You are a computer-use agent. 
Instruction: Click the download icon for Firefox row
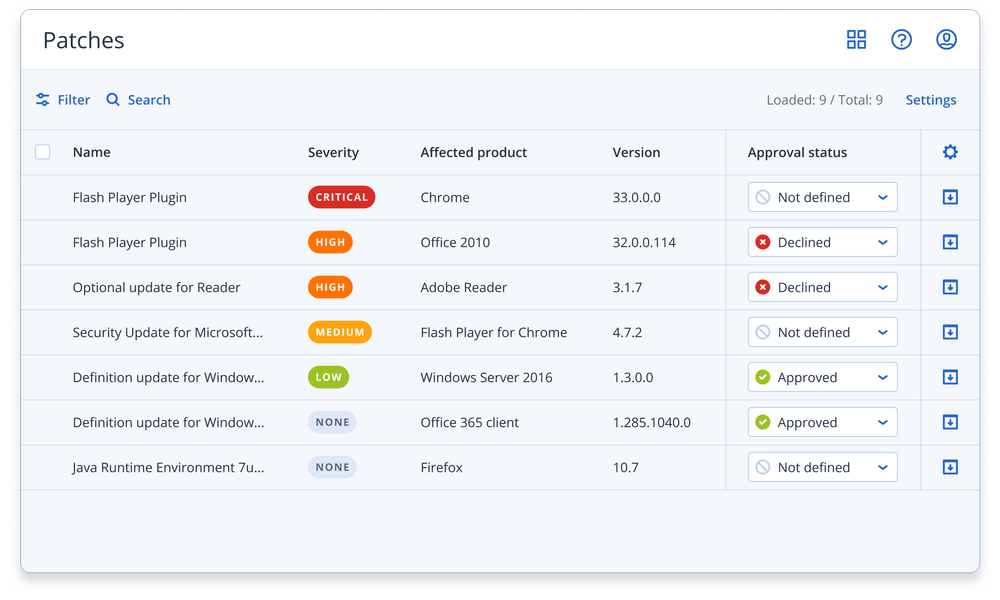pyautogui.click(x=950, y=467)
